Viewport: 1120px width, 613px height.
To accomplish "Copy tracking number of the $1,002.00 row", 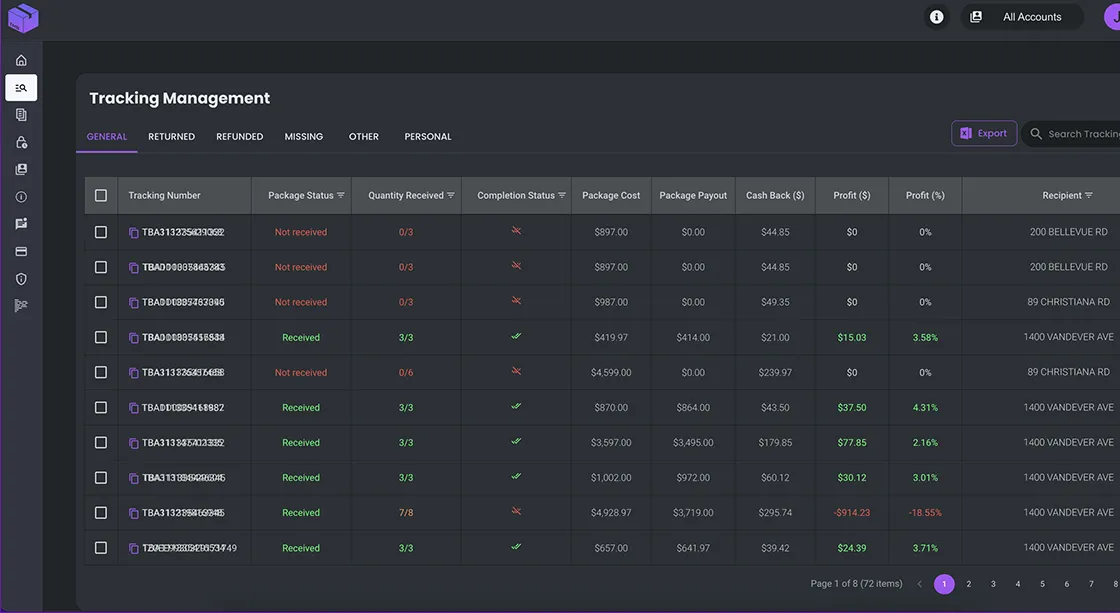I will point(134,478).
